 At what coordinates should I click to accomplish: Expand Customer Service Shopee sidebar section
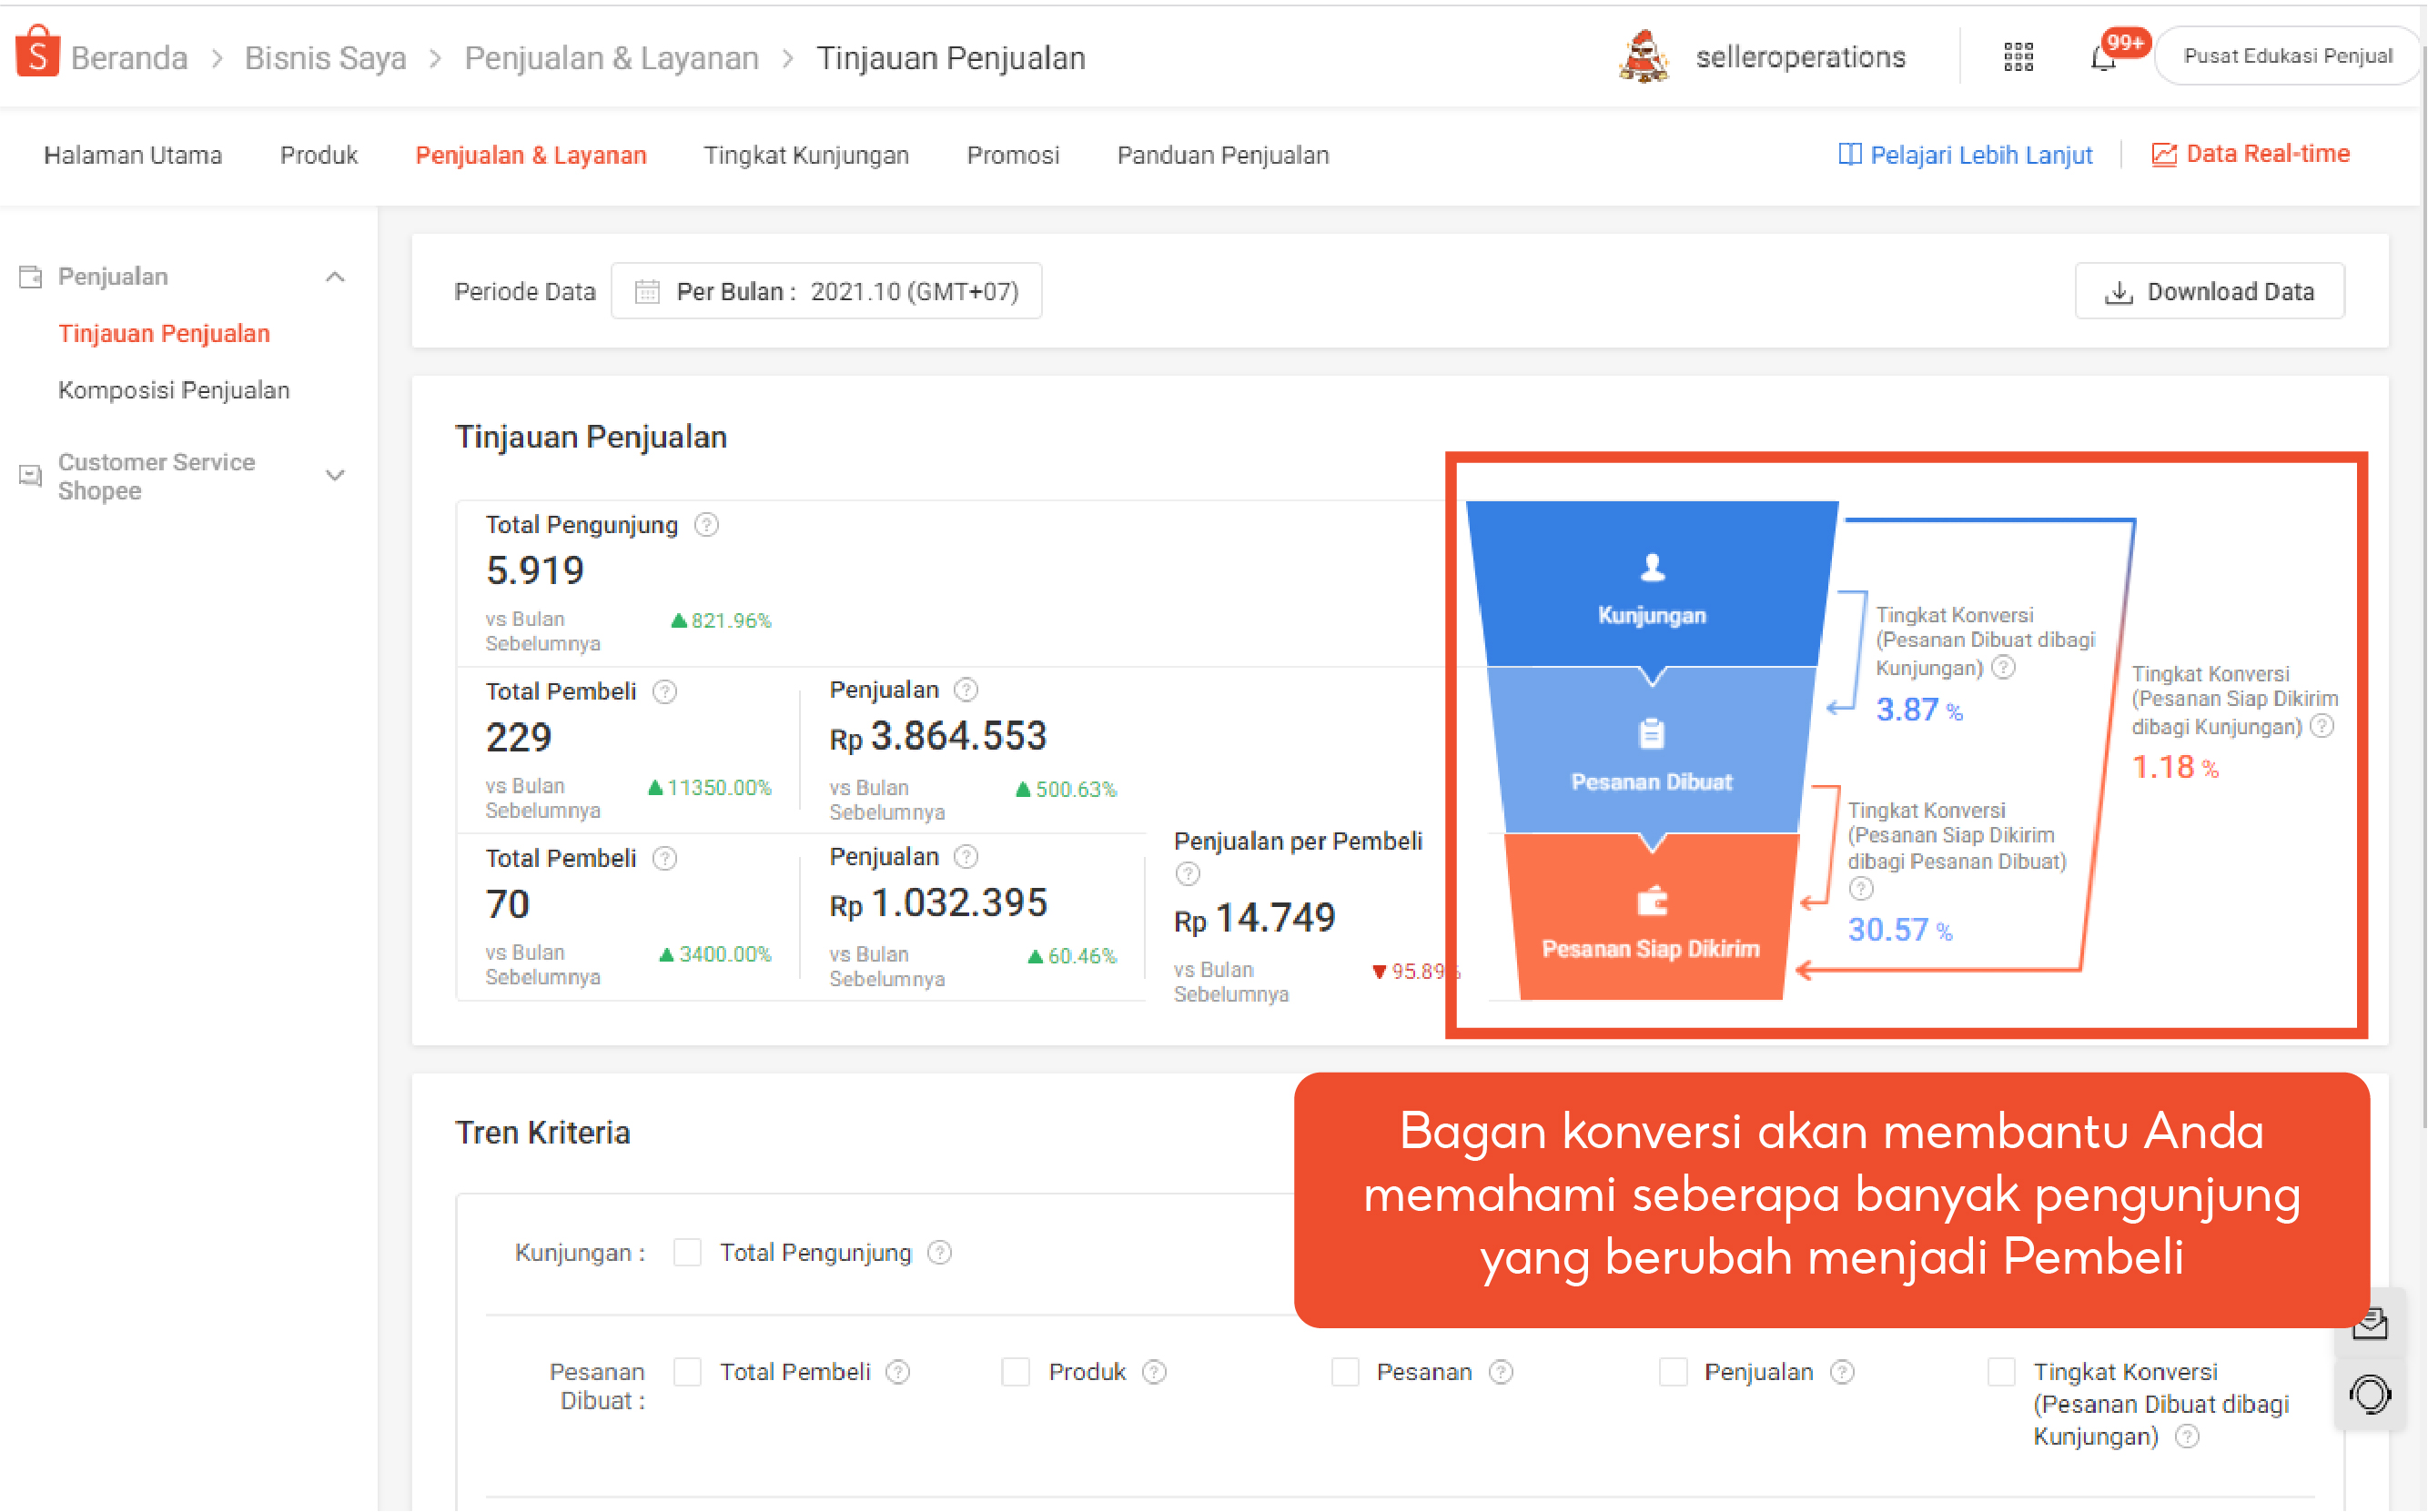tap(335, 476)
